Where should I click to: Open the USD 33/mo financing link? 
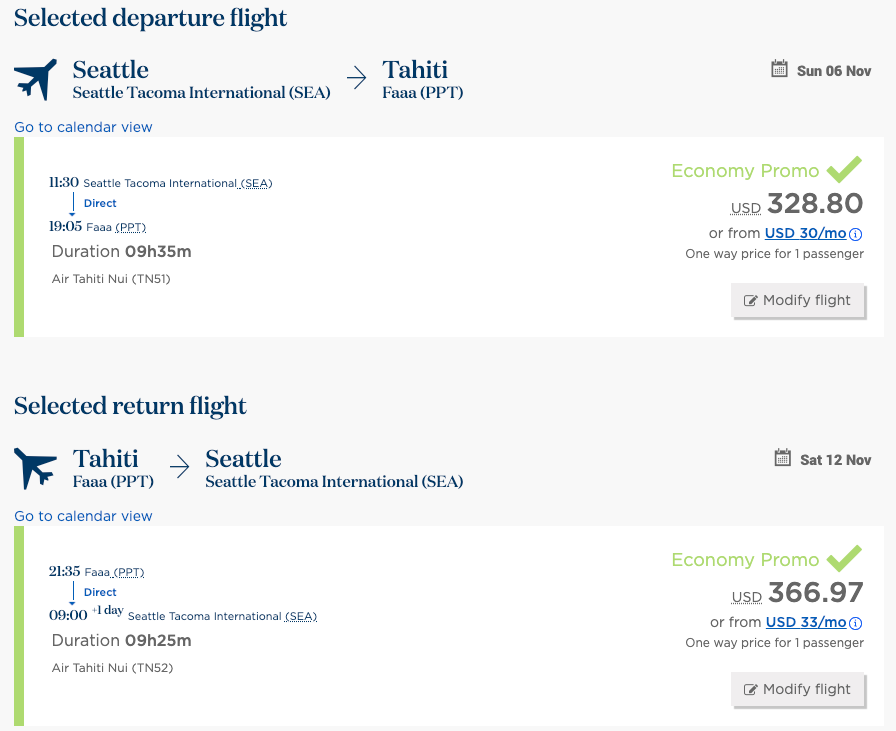coord(806,622)
